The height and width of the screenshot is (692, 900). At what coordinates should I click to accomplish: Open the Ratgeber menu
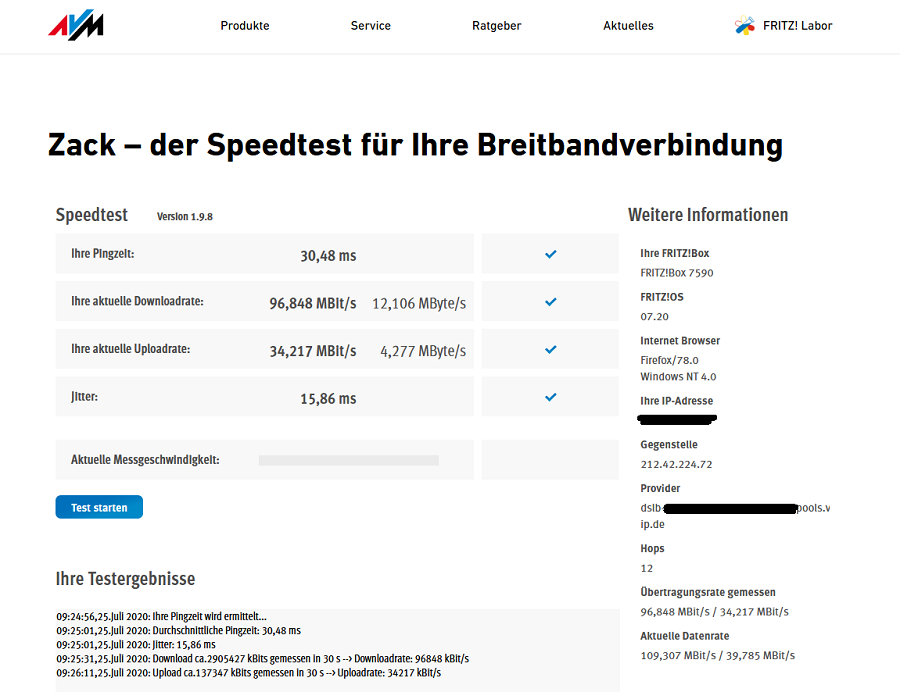point(496,25)
